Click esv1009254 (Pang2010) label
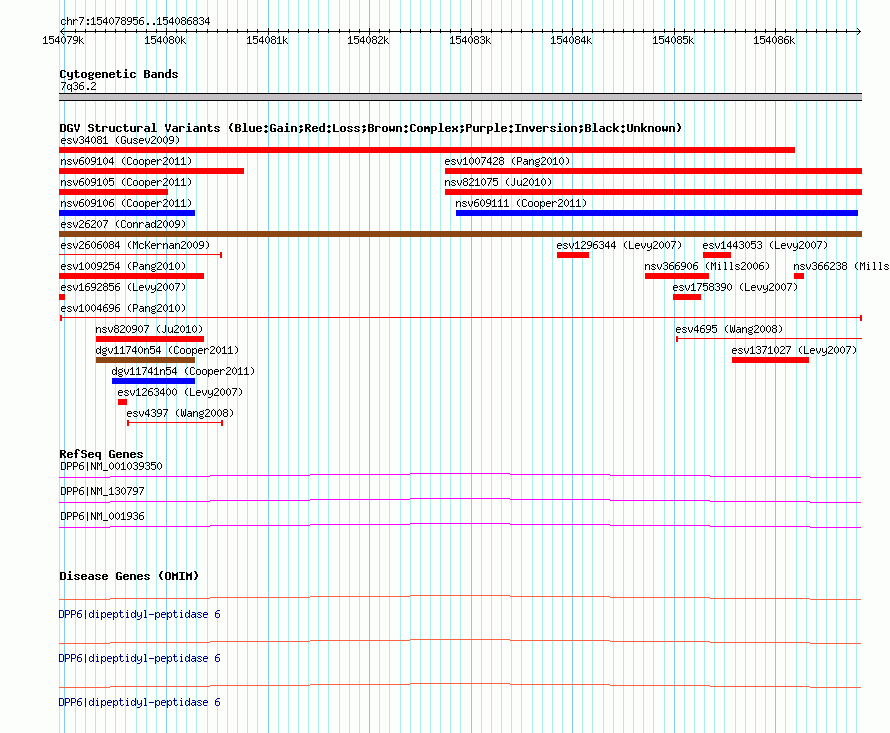Image resolution: width=890 pixels, height=733 pixels. 123,266
